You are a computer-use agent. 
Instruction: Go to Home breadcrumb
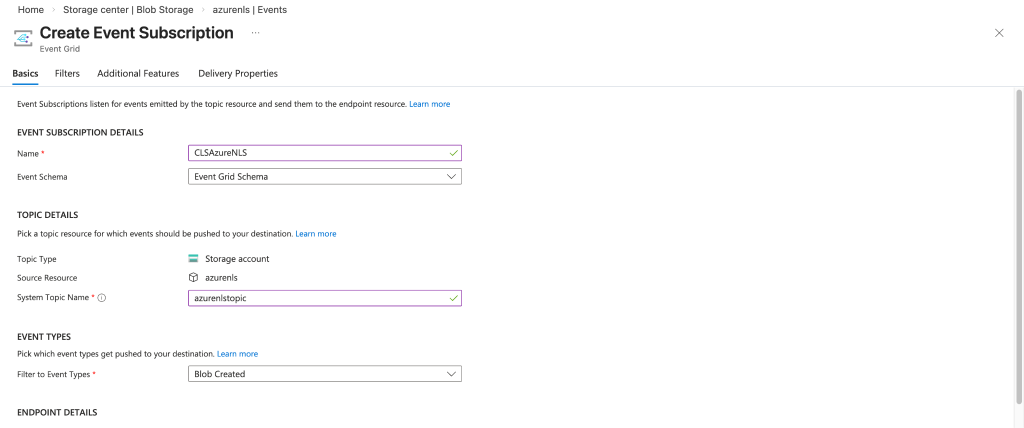pyautogui.click(x=31, y=10)
